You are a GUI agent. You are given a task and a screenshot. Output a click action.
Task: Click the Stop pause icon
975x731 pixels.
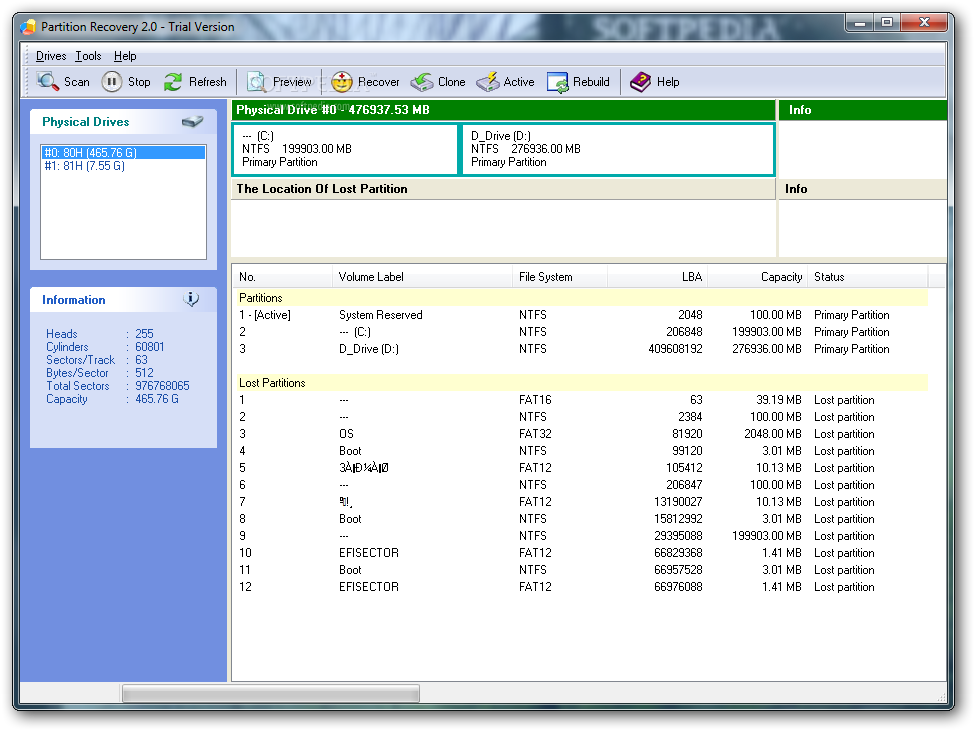point(112,81)
